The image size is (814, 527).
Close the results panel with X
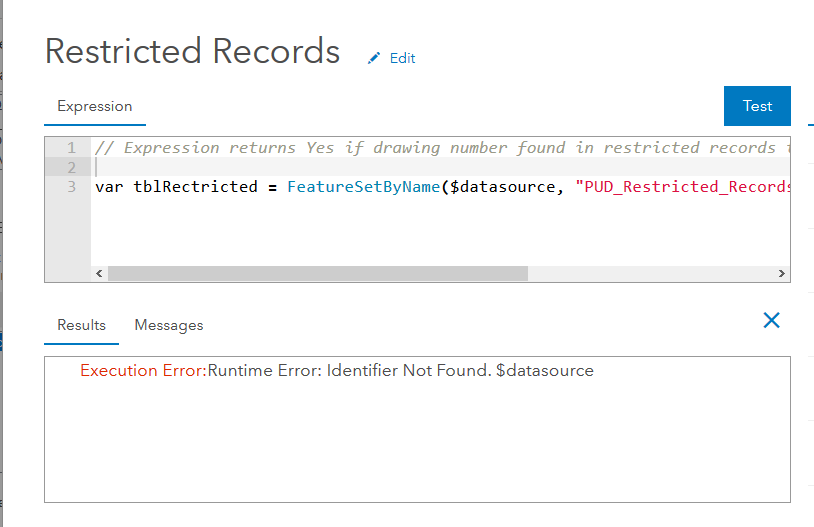(771, 320)
